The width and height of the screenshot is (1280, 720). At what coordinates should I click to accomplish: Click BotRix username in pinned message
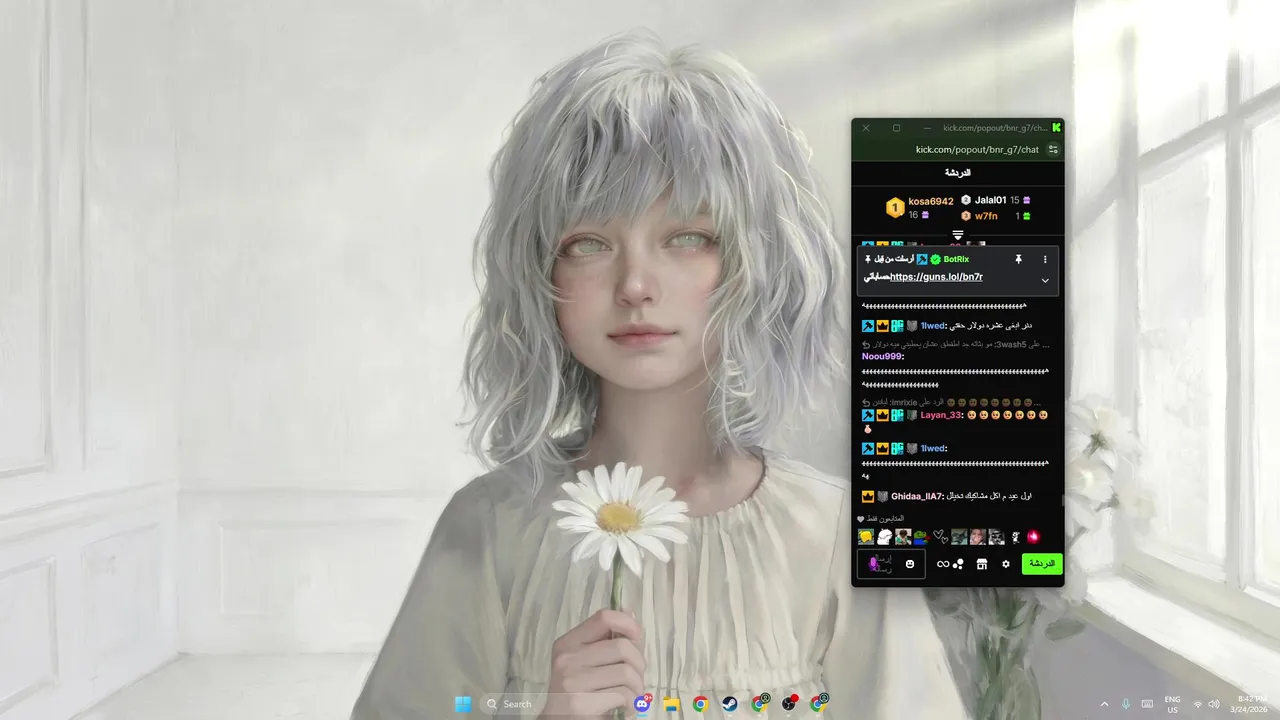coord(956,259)
